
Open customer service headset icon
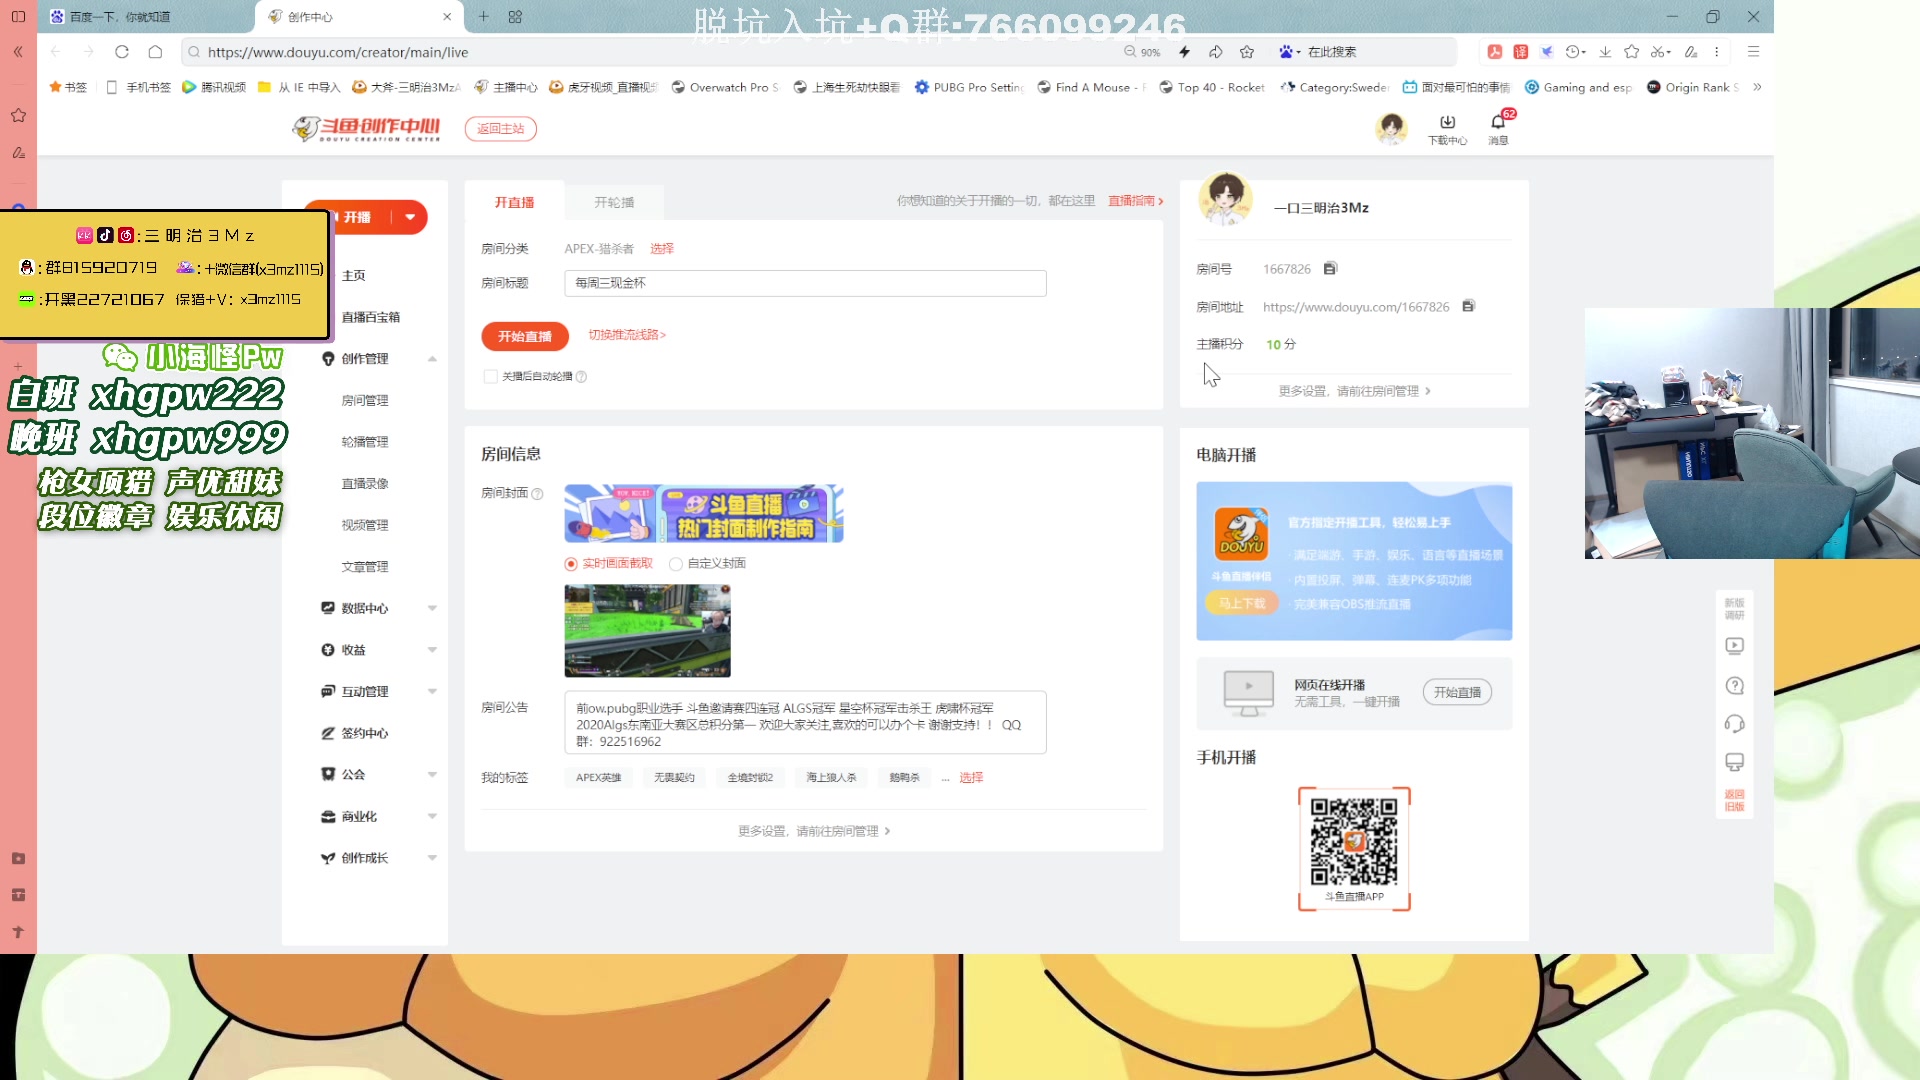coord(1735,724)
